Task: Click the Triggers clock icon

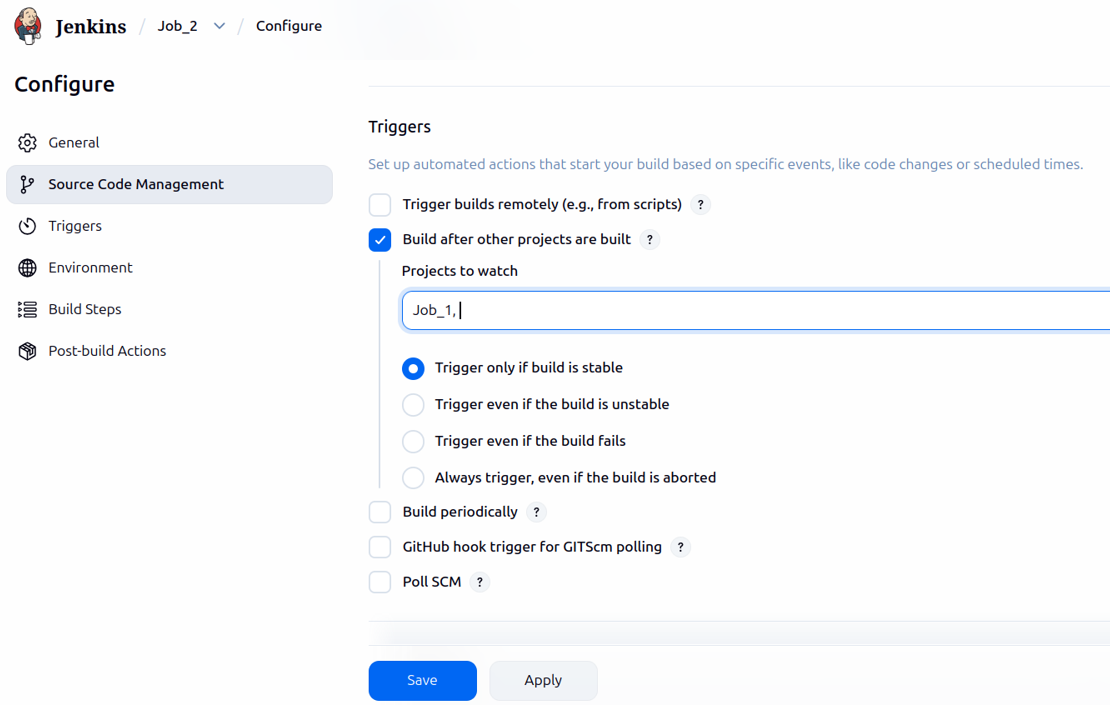Action: click(x=27, y=227)
